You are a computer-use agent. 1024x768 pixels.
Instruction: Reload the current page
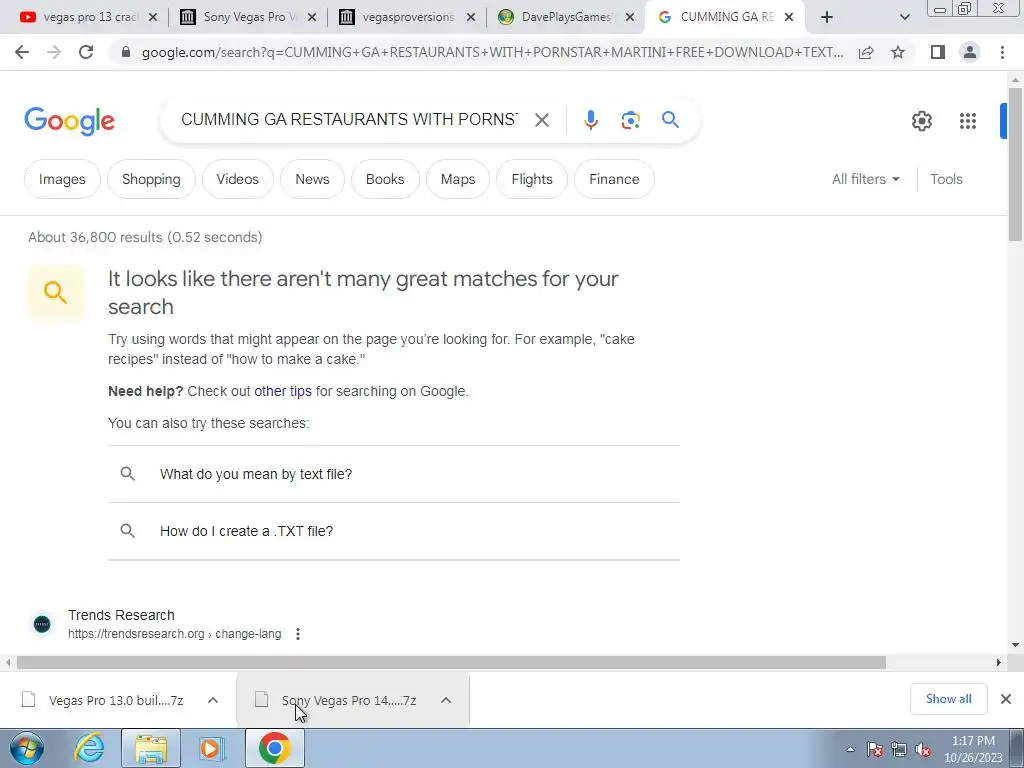point(86,52)
